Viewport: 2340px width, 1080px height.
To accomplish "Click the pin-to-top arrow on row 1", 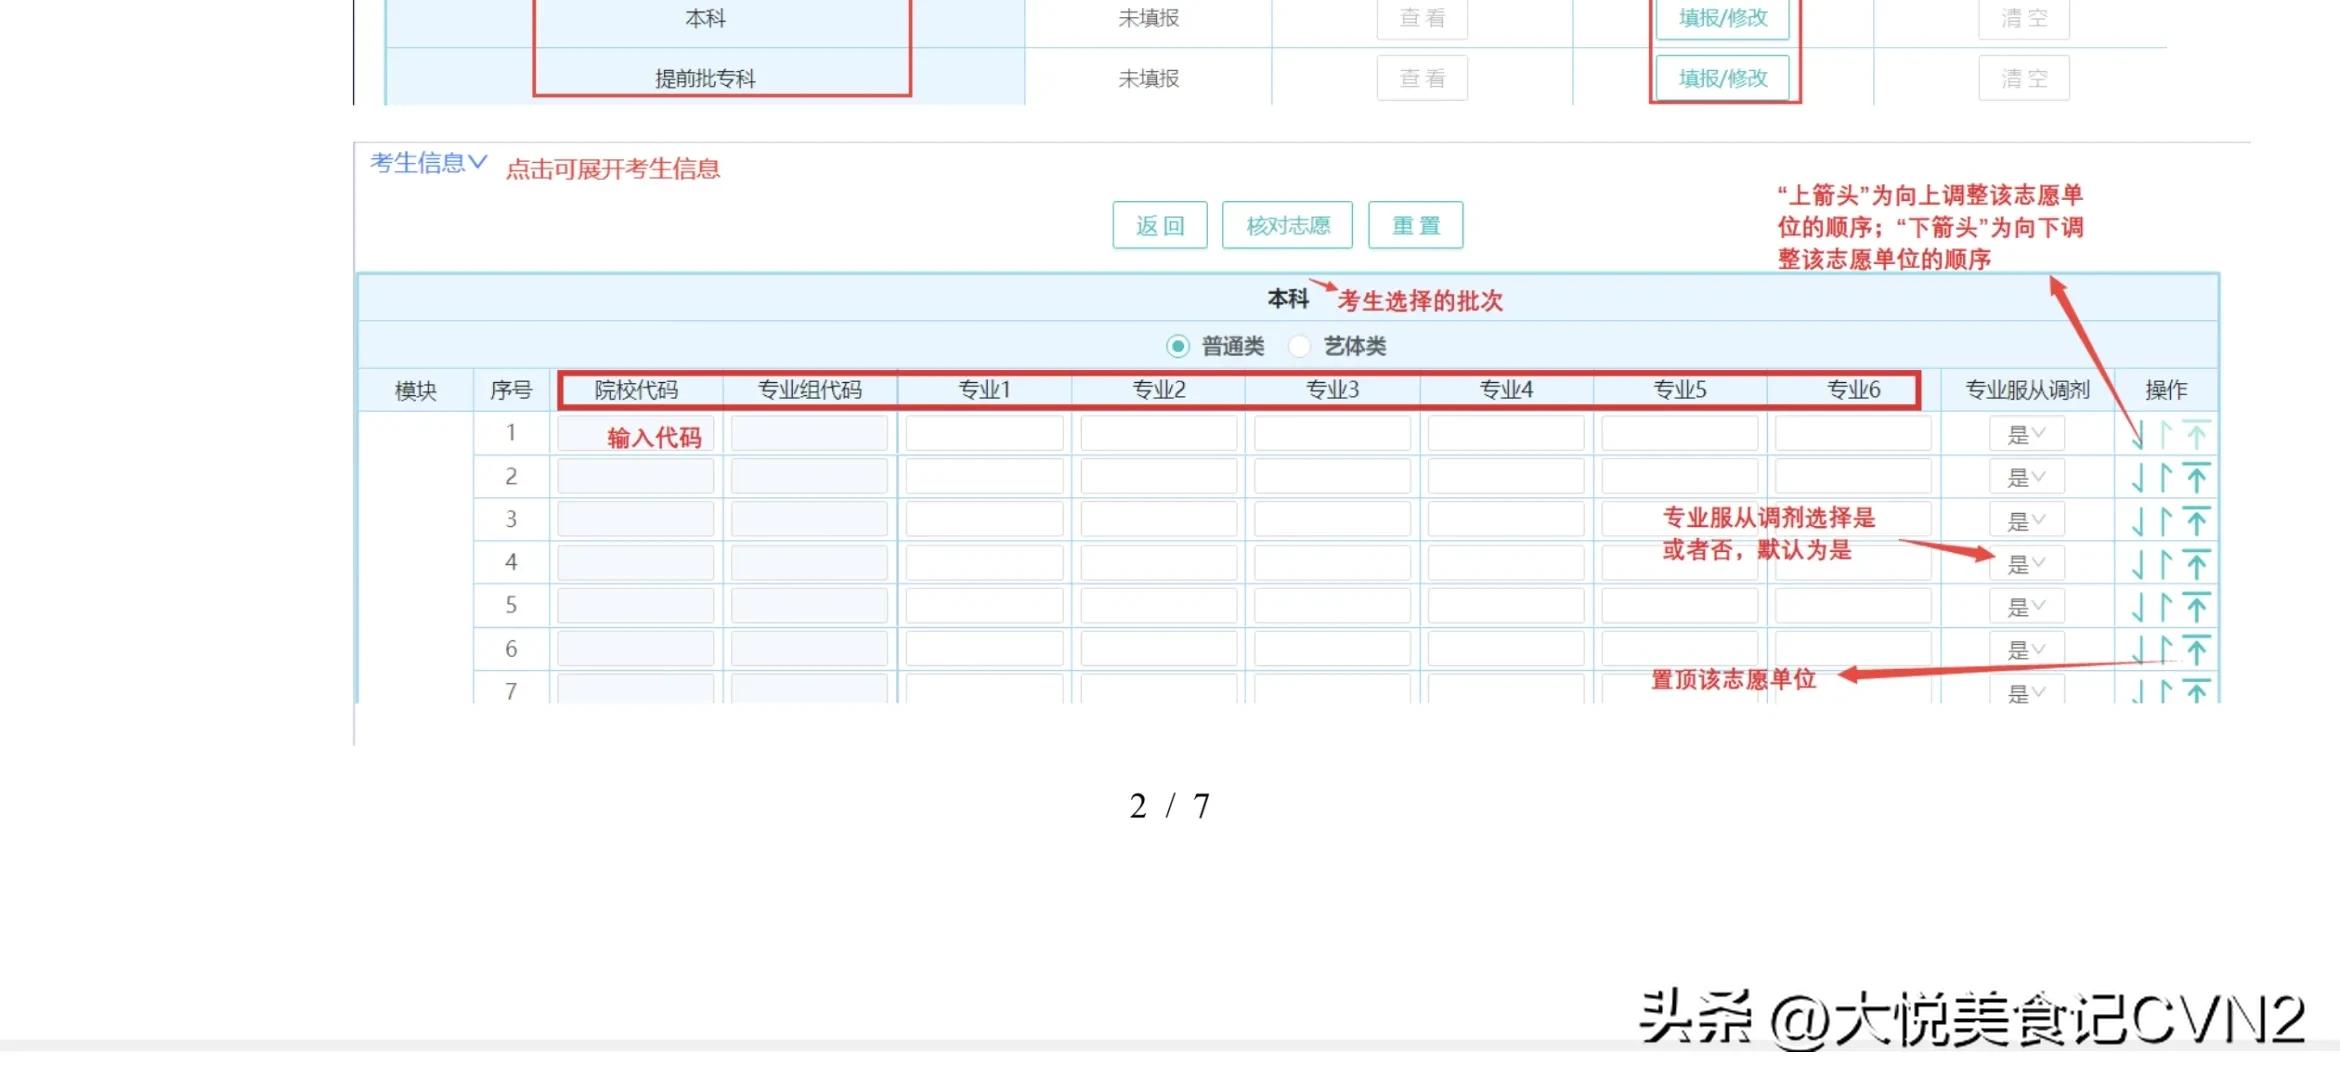I will coord(2197,432).
